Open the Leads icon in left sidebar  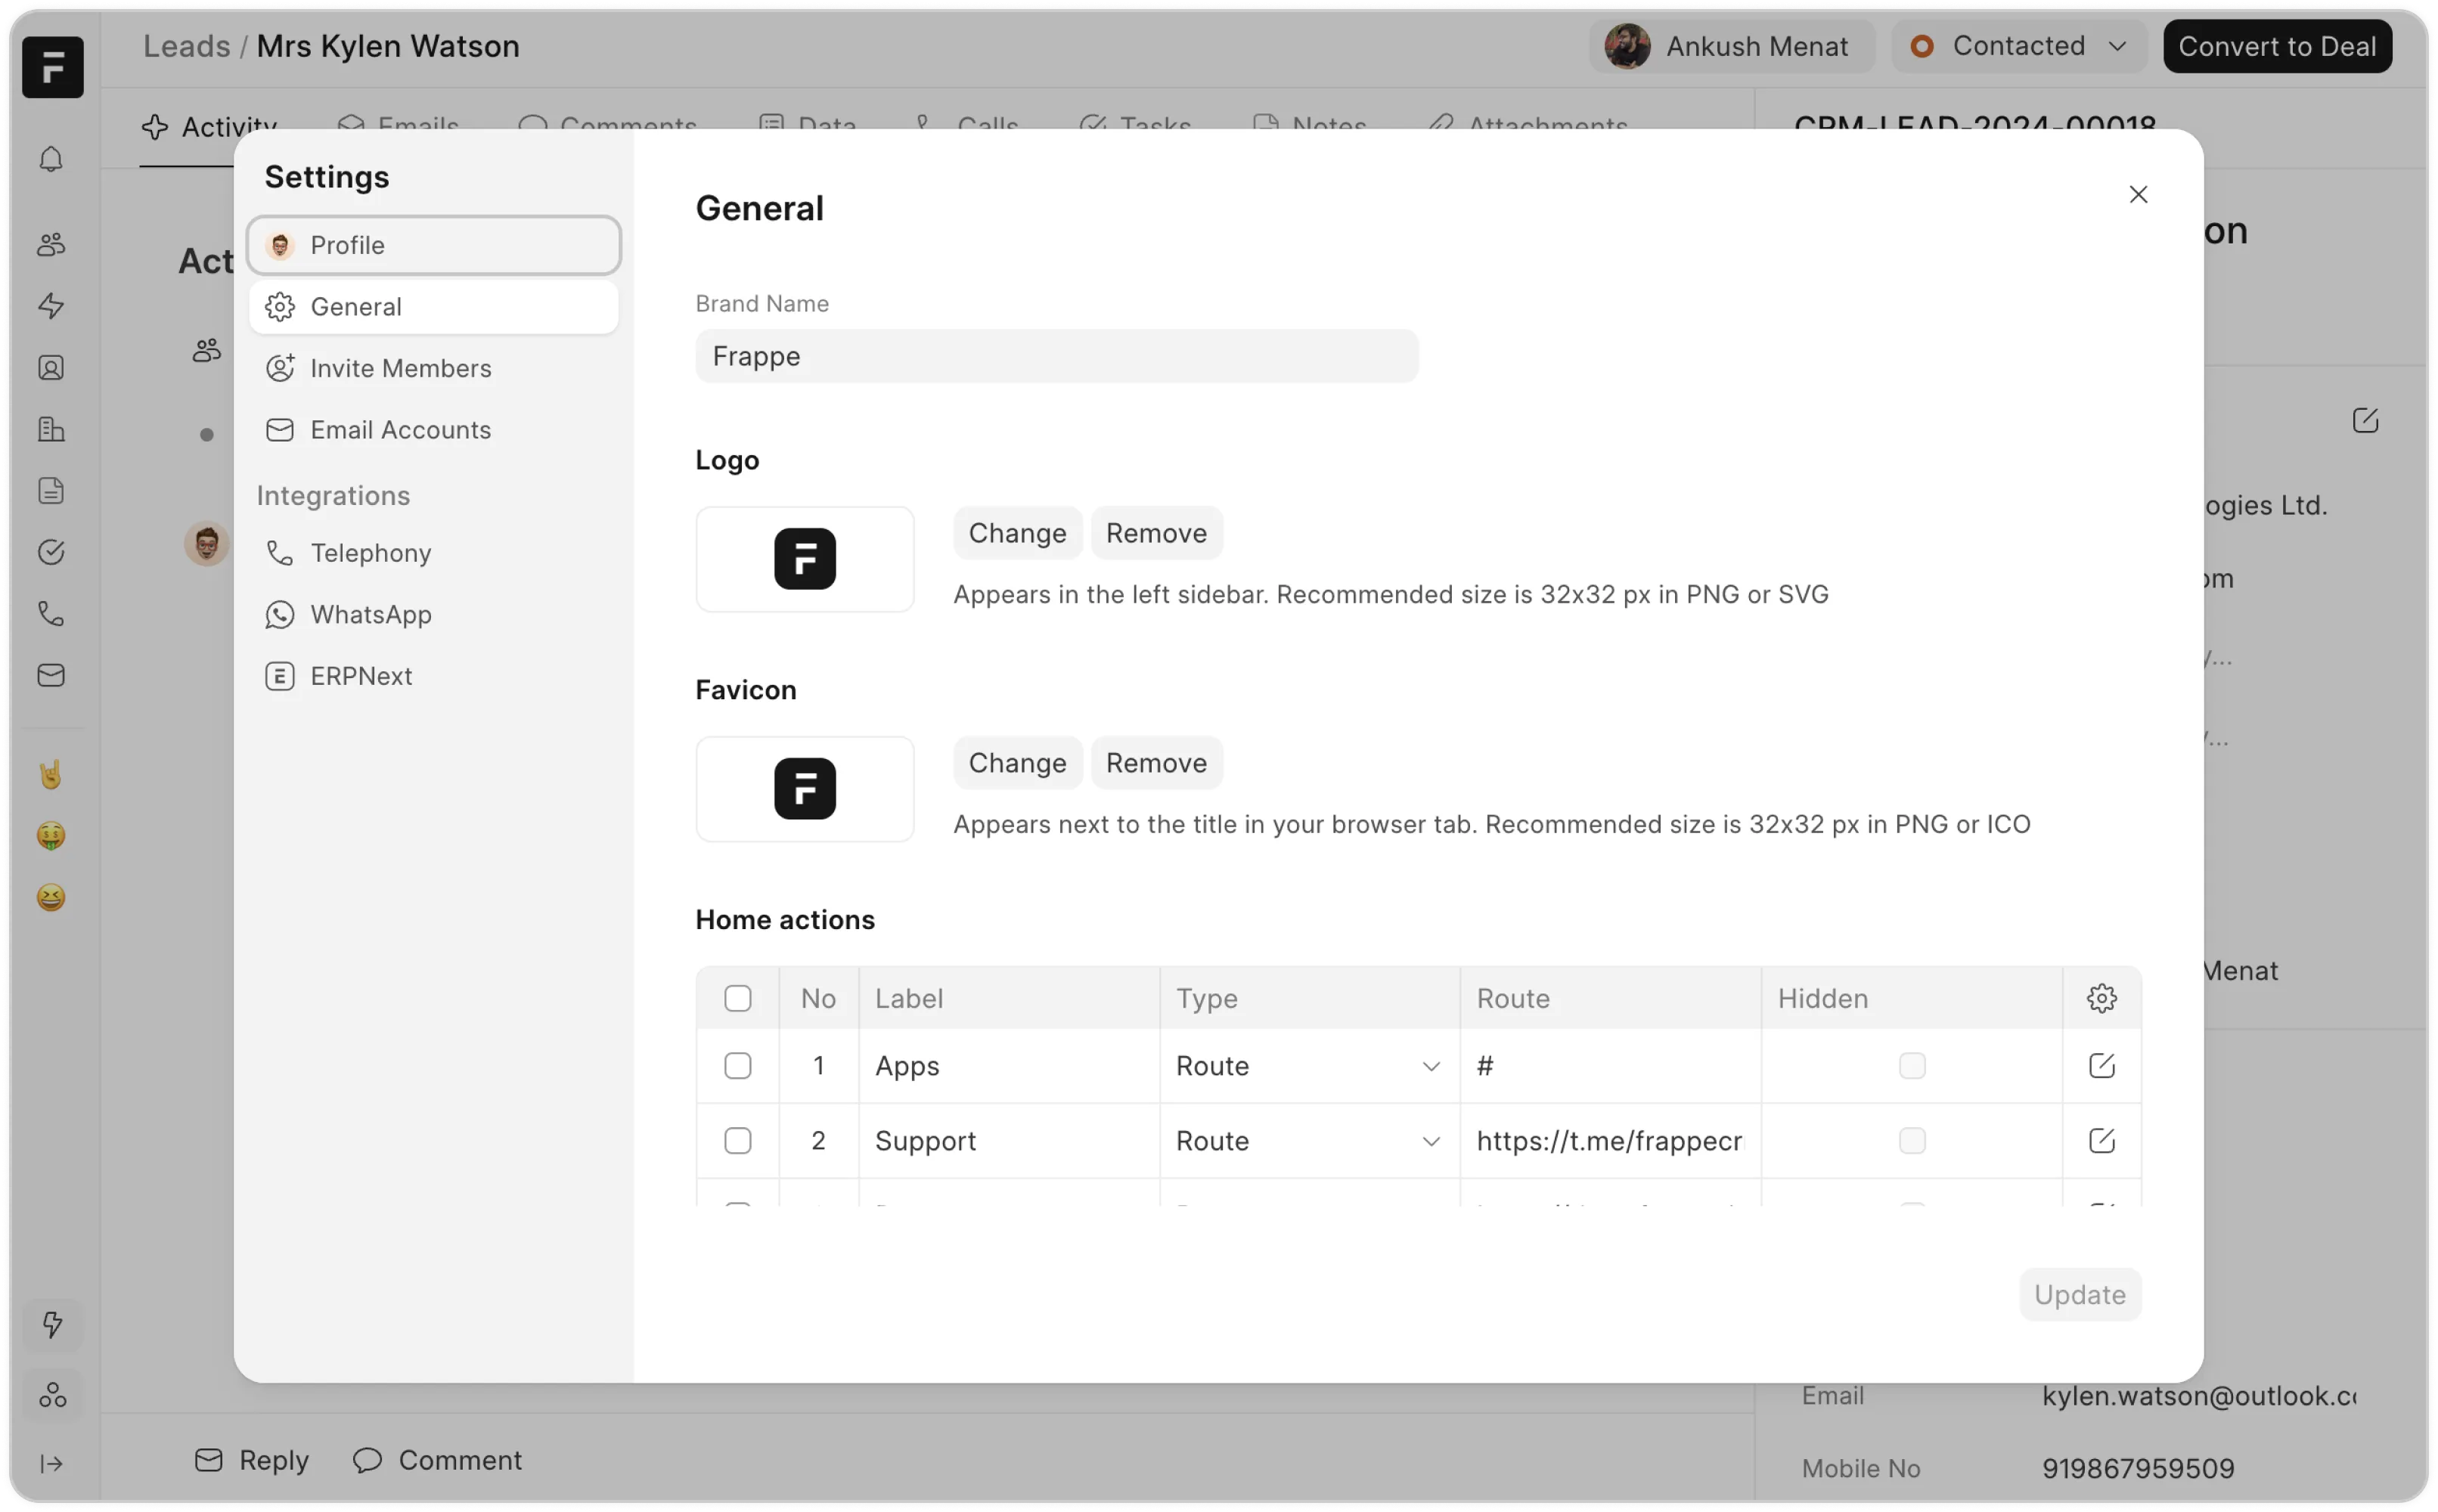point(51,244)
